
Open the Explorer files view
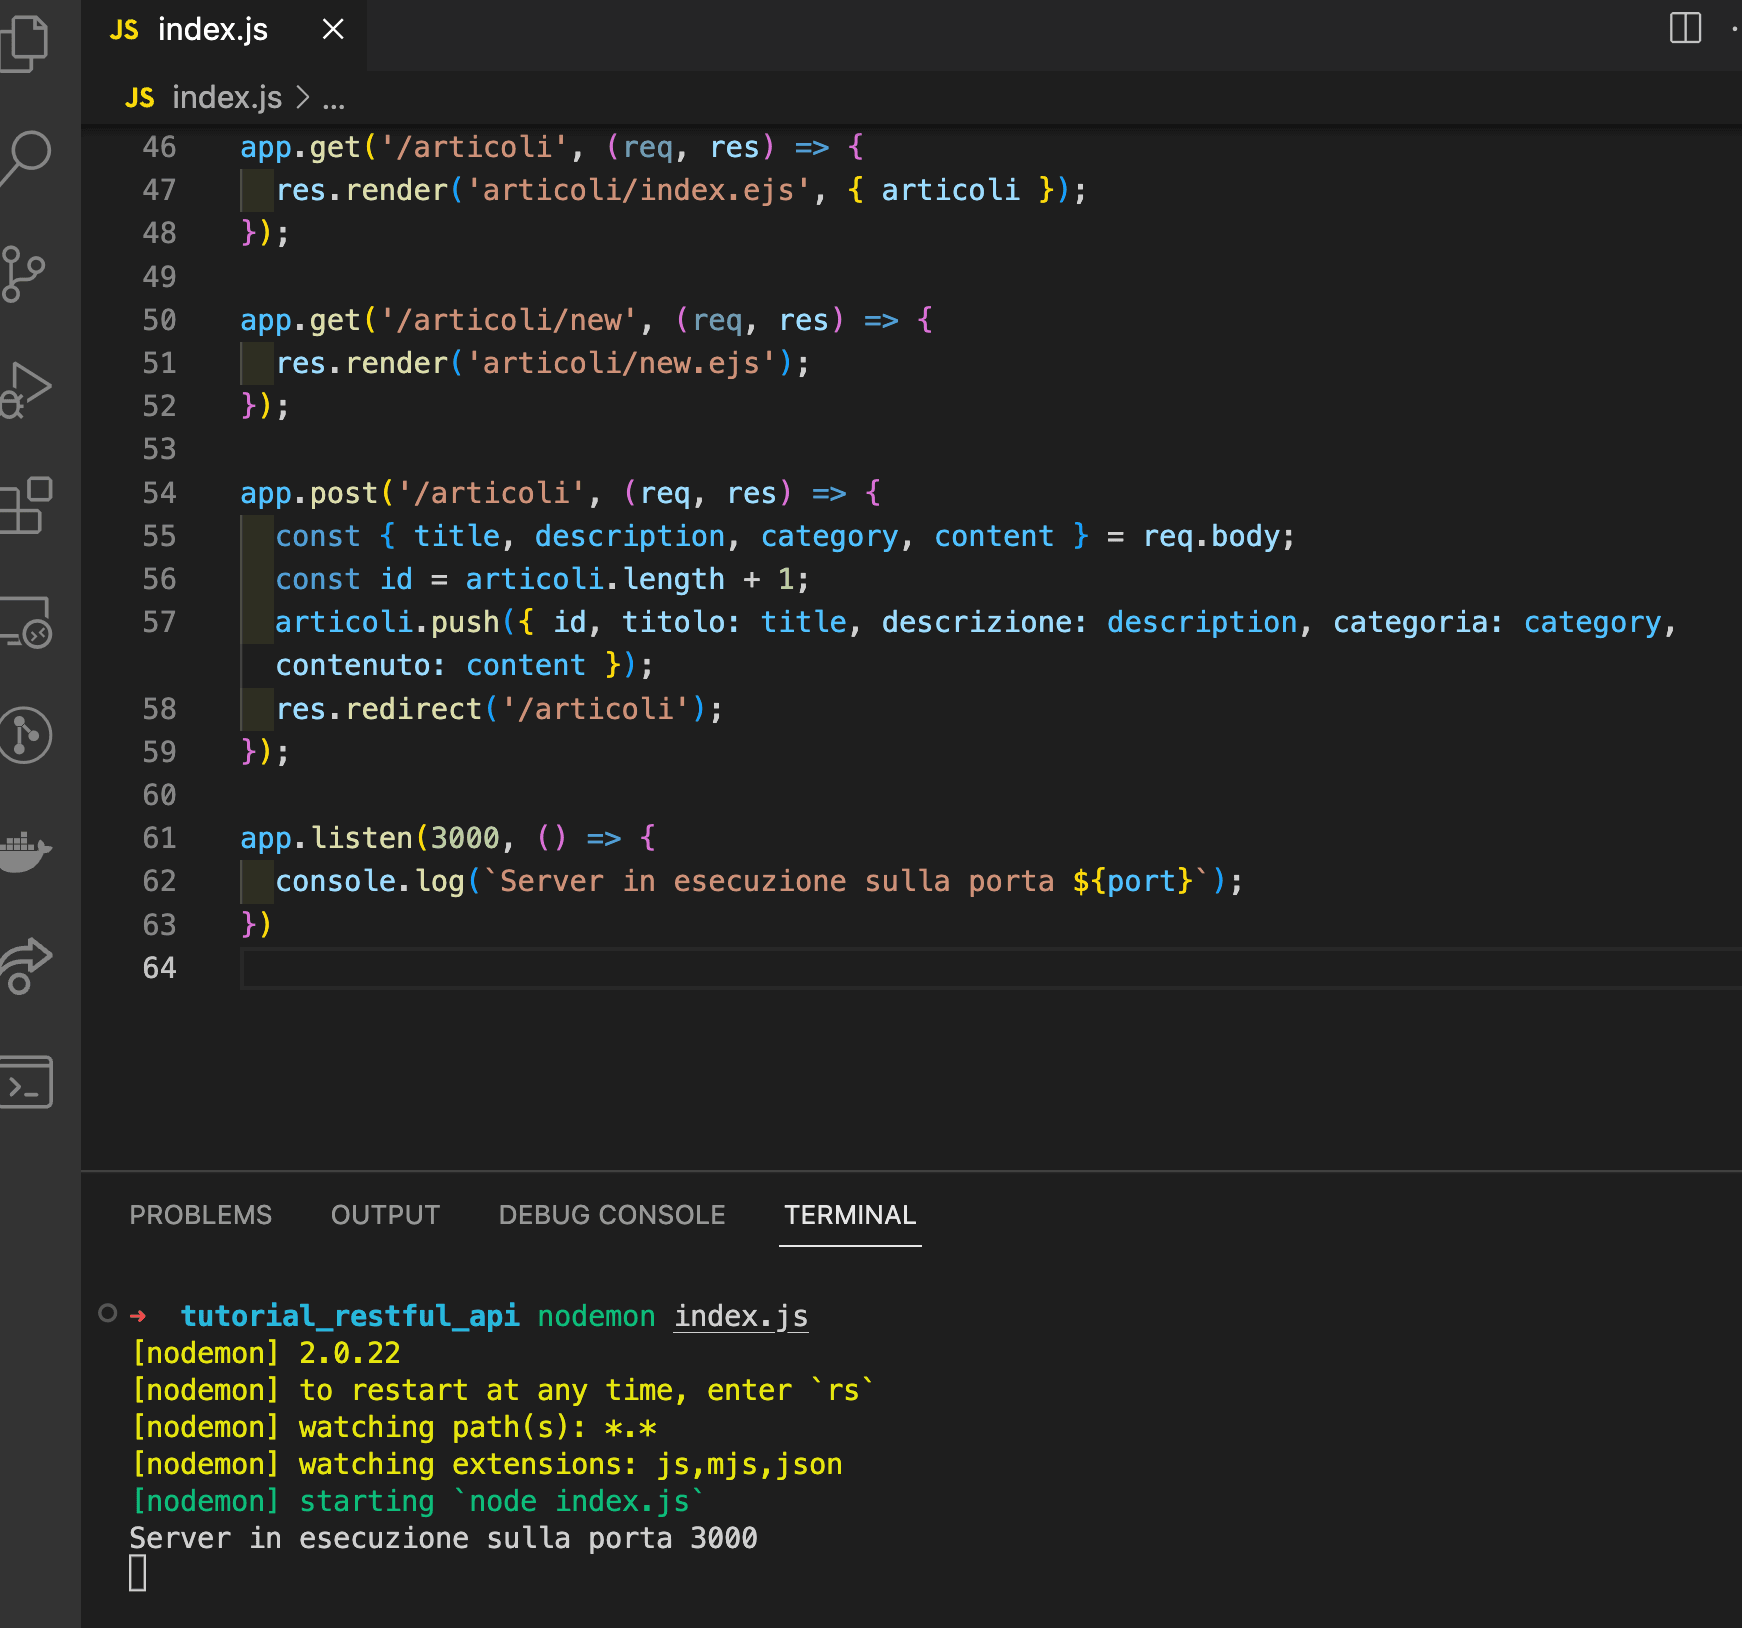coord(25,44)
